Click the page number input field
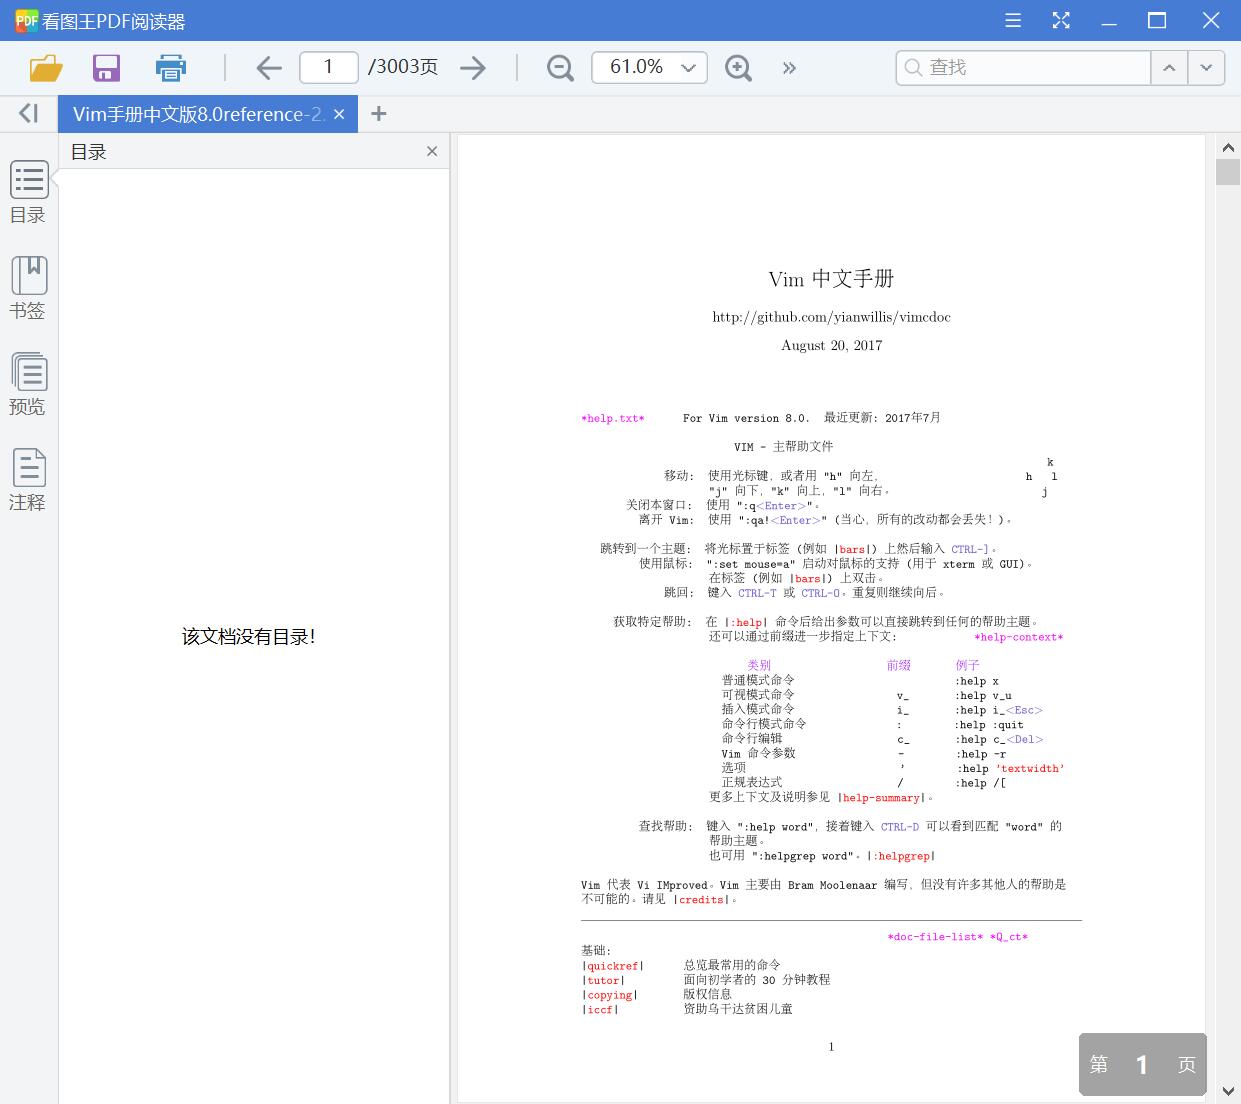 [329, 67]
